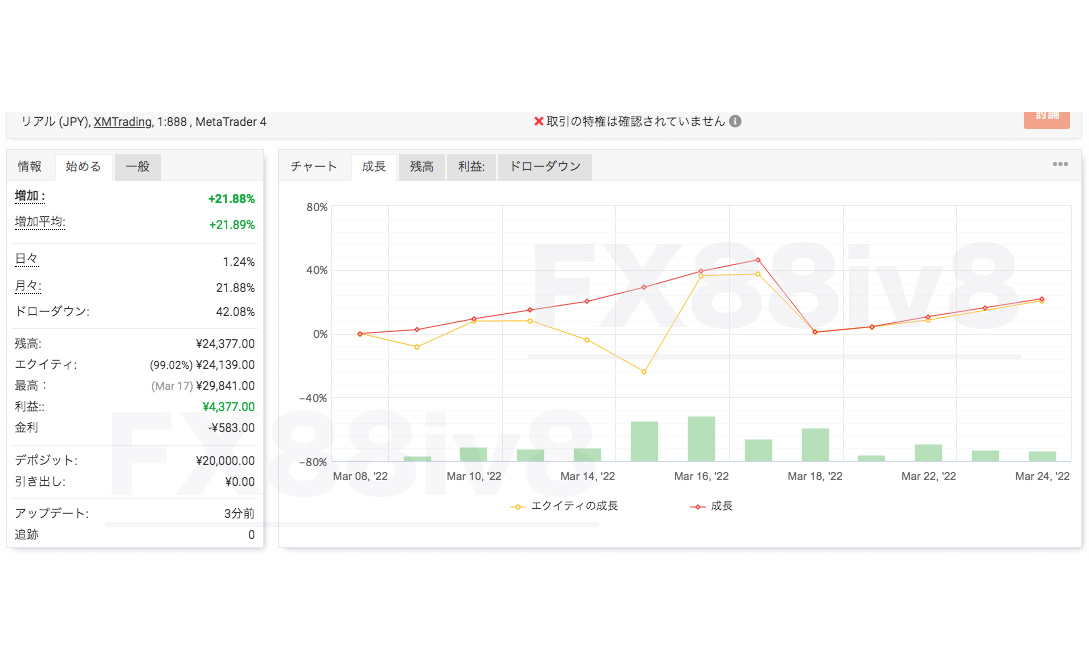
Task: Click the アップデート label
Action: tap(51, 513)
